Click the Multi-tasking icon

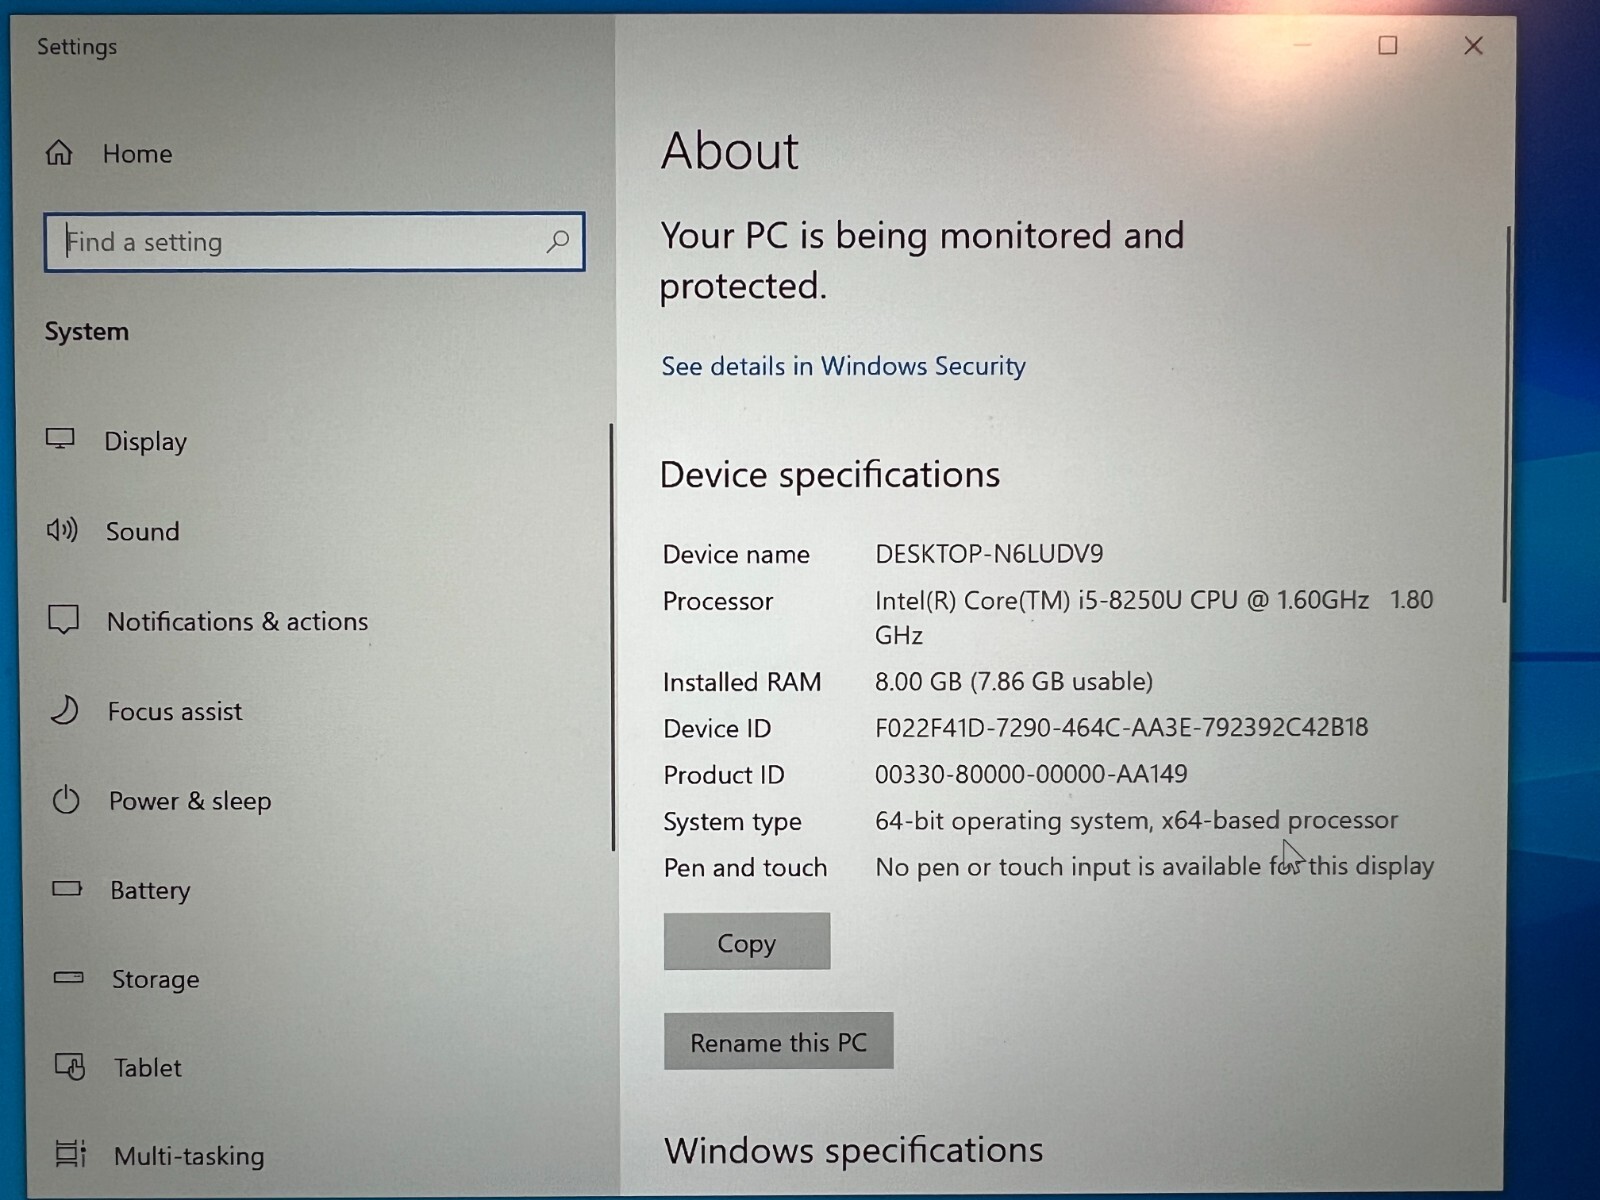[71, 1154]
